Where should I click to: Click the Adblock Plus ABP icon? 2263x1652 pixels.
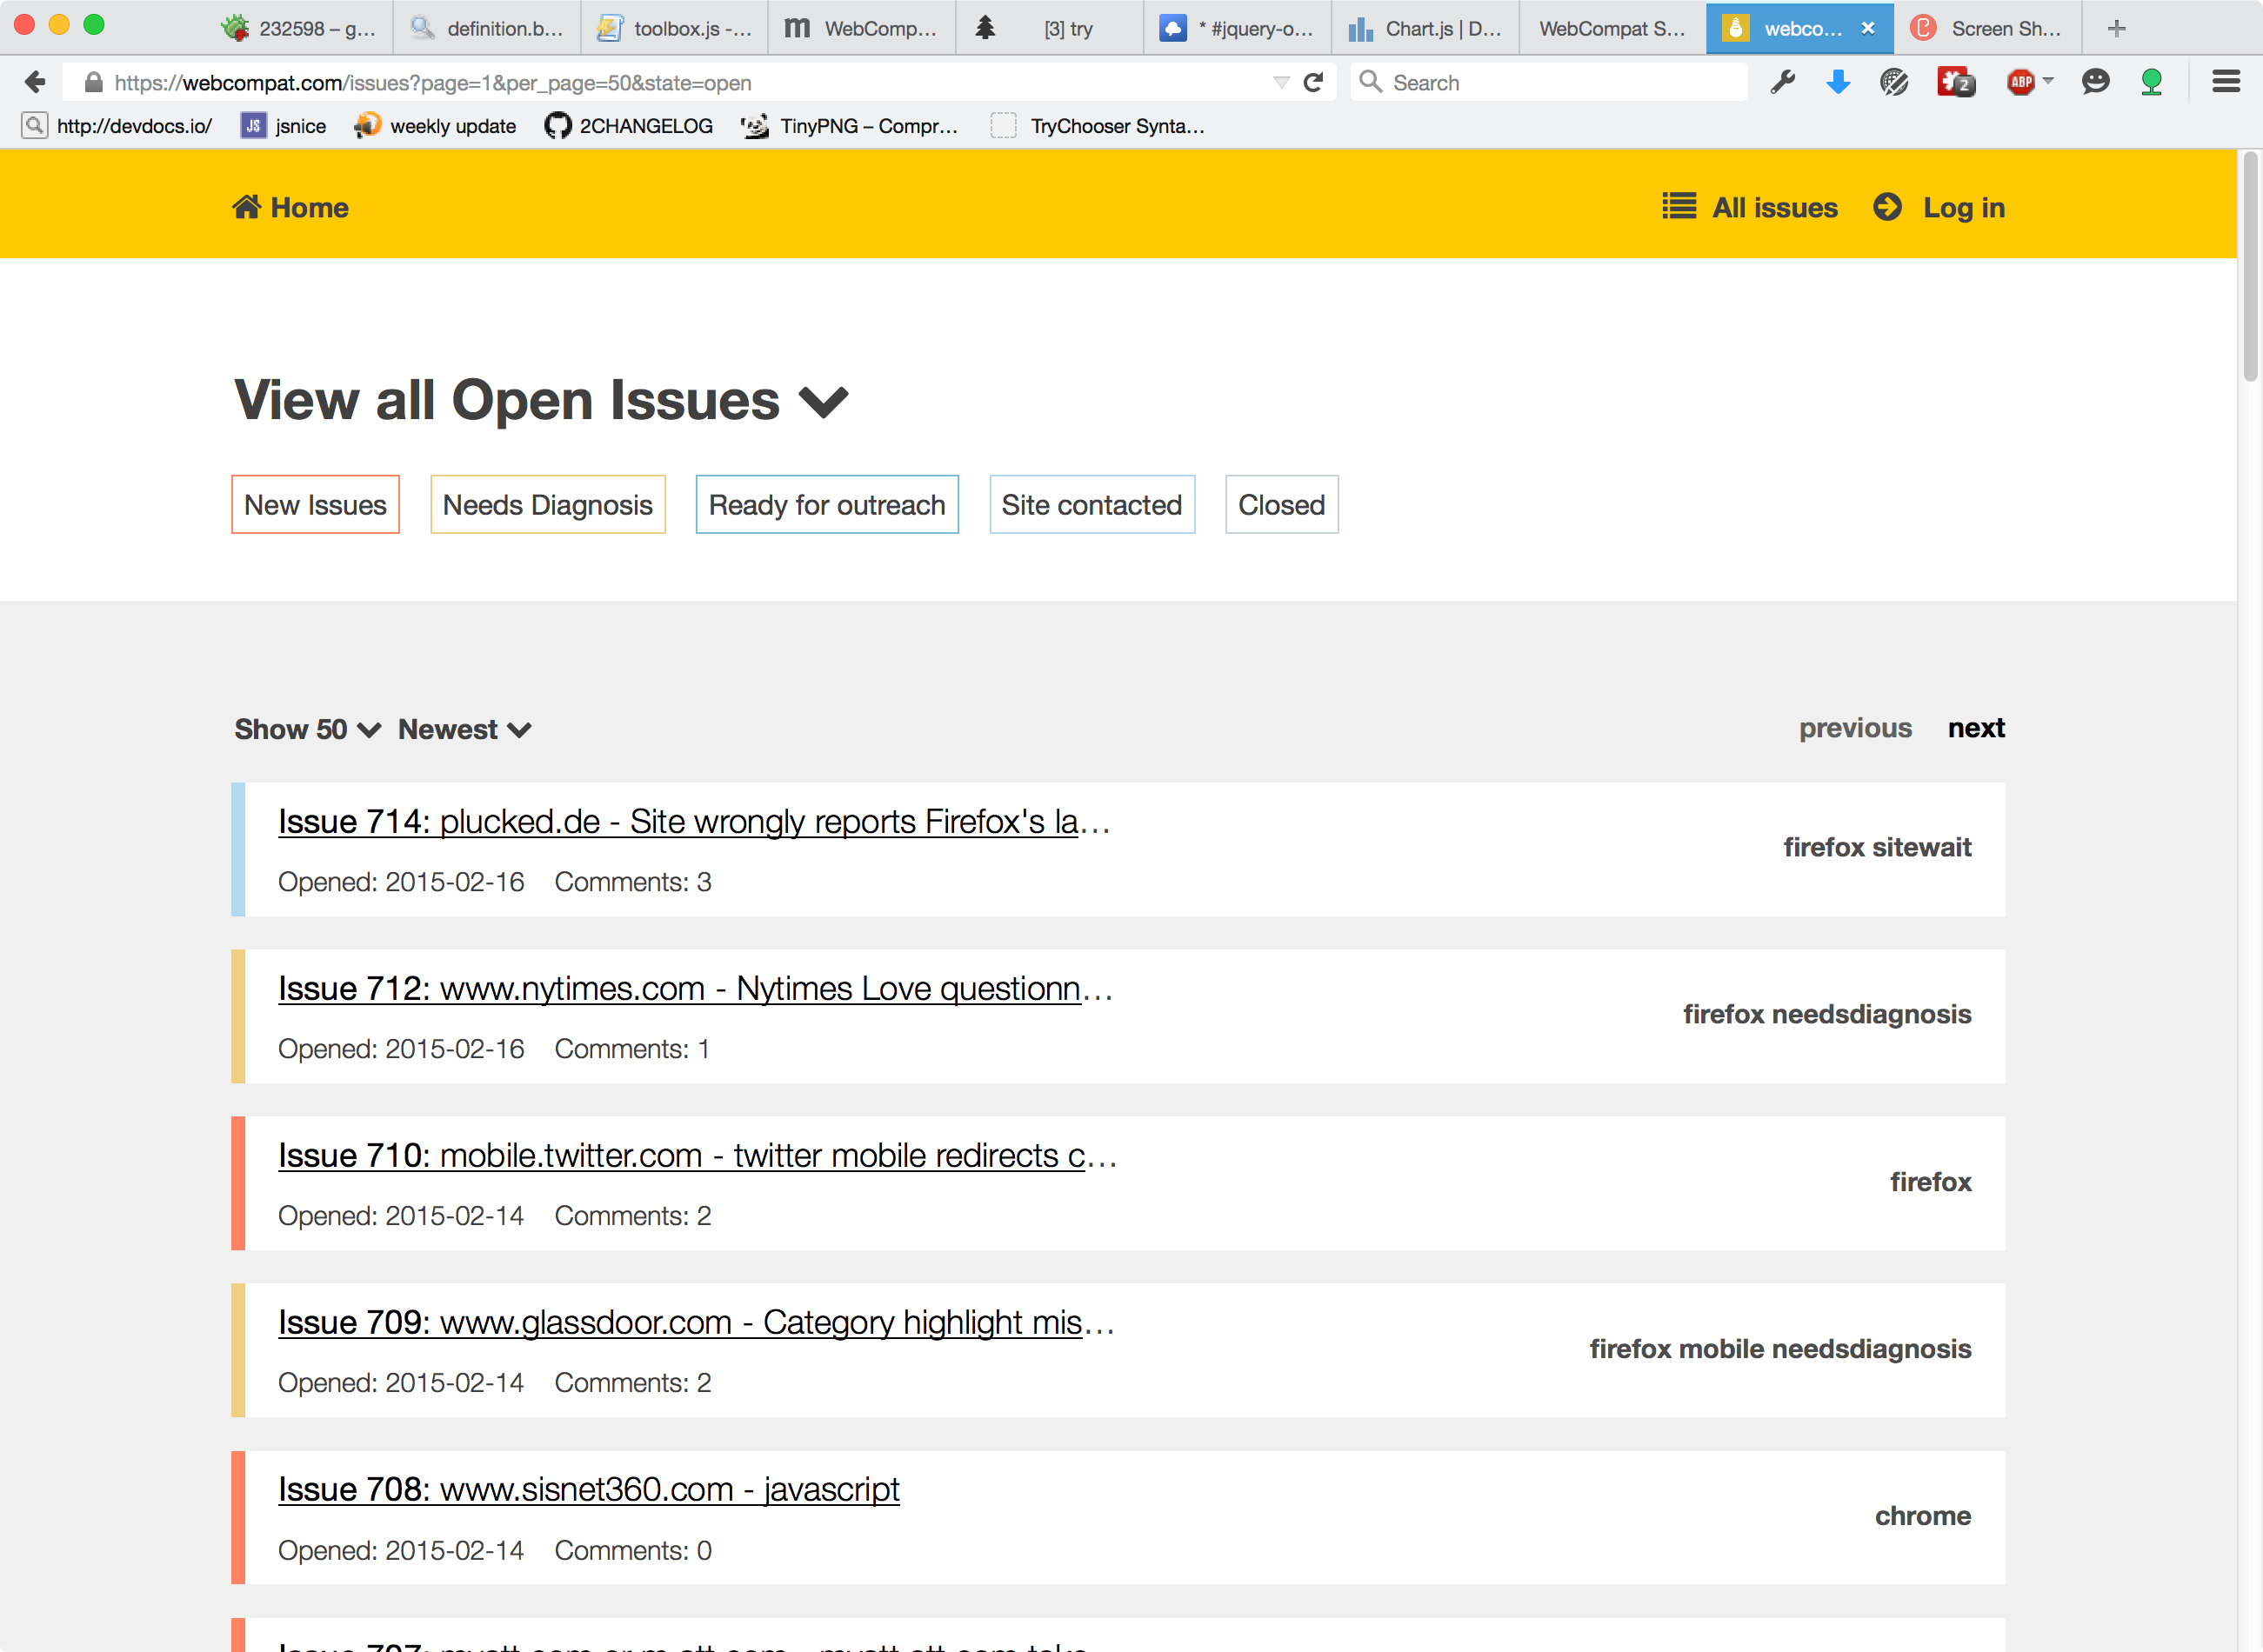[x=2021, y=82]
